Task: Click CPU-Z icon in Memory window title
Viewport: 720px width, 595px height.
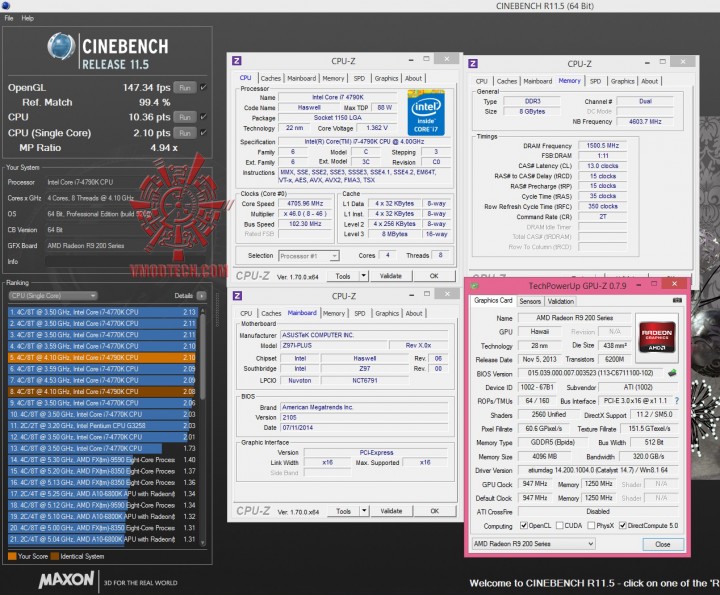Action: click(473, 64)
